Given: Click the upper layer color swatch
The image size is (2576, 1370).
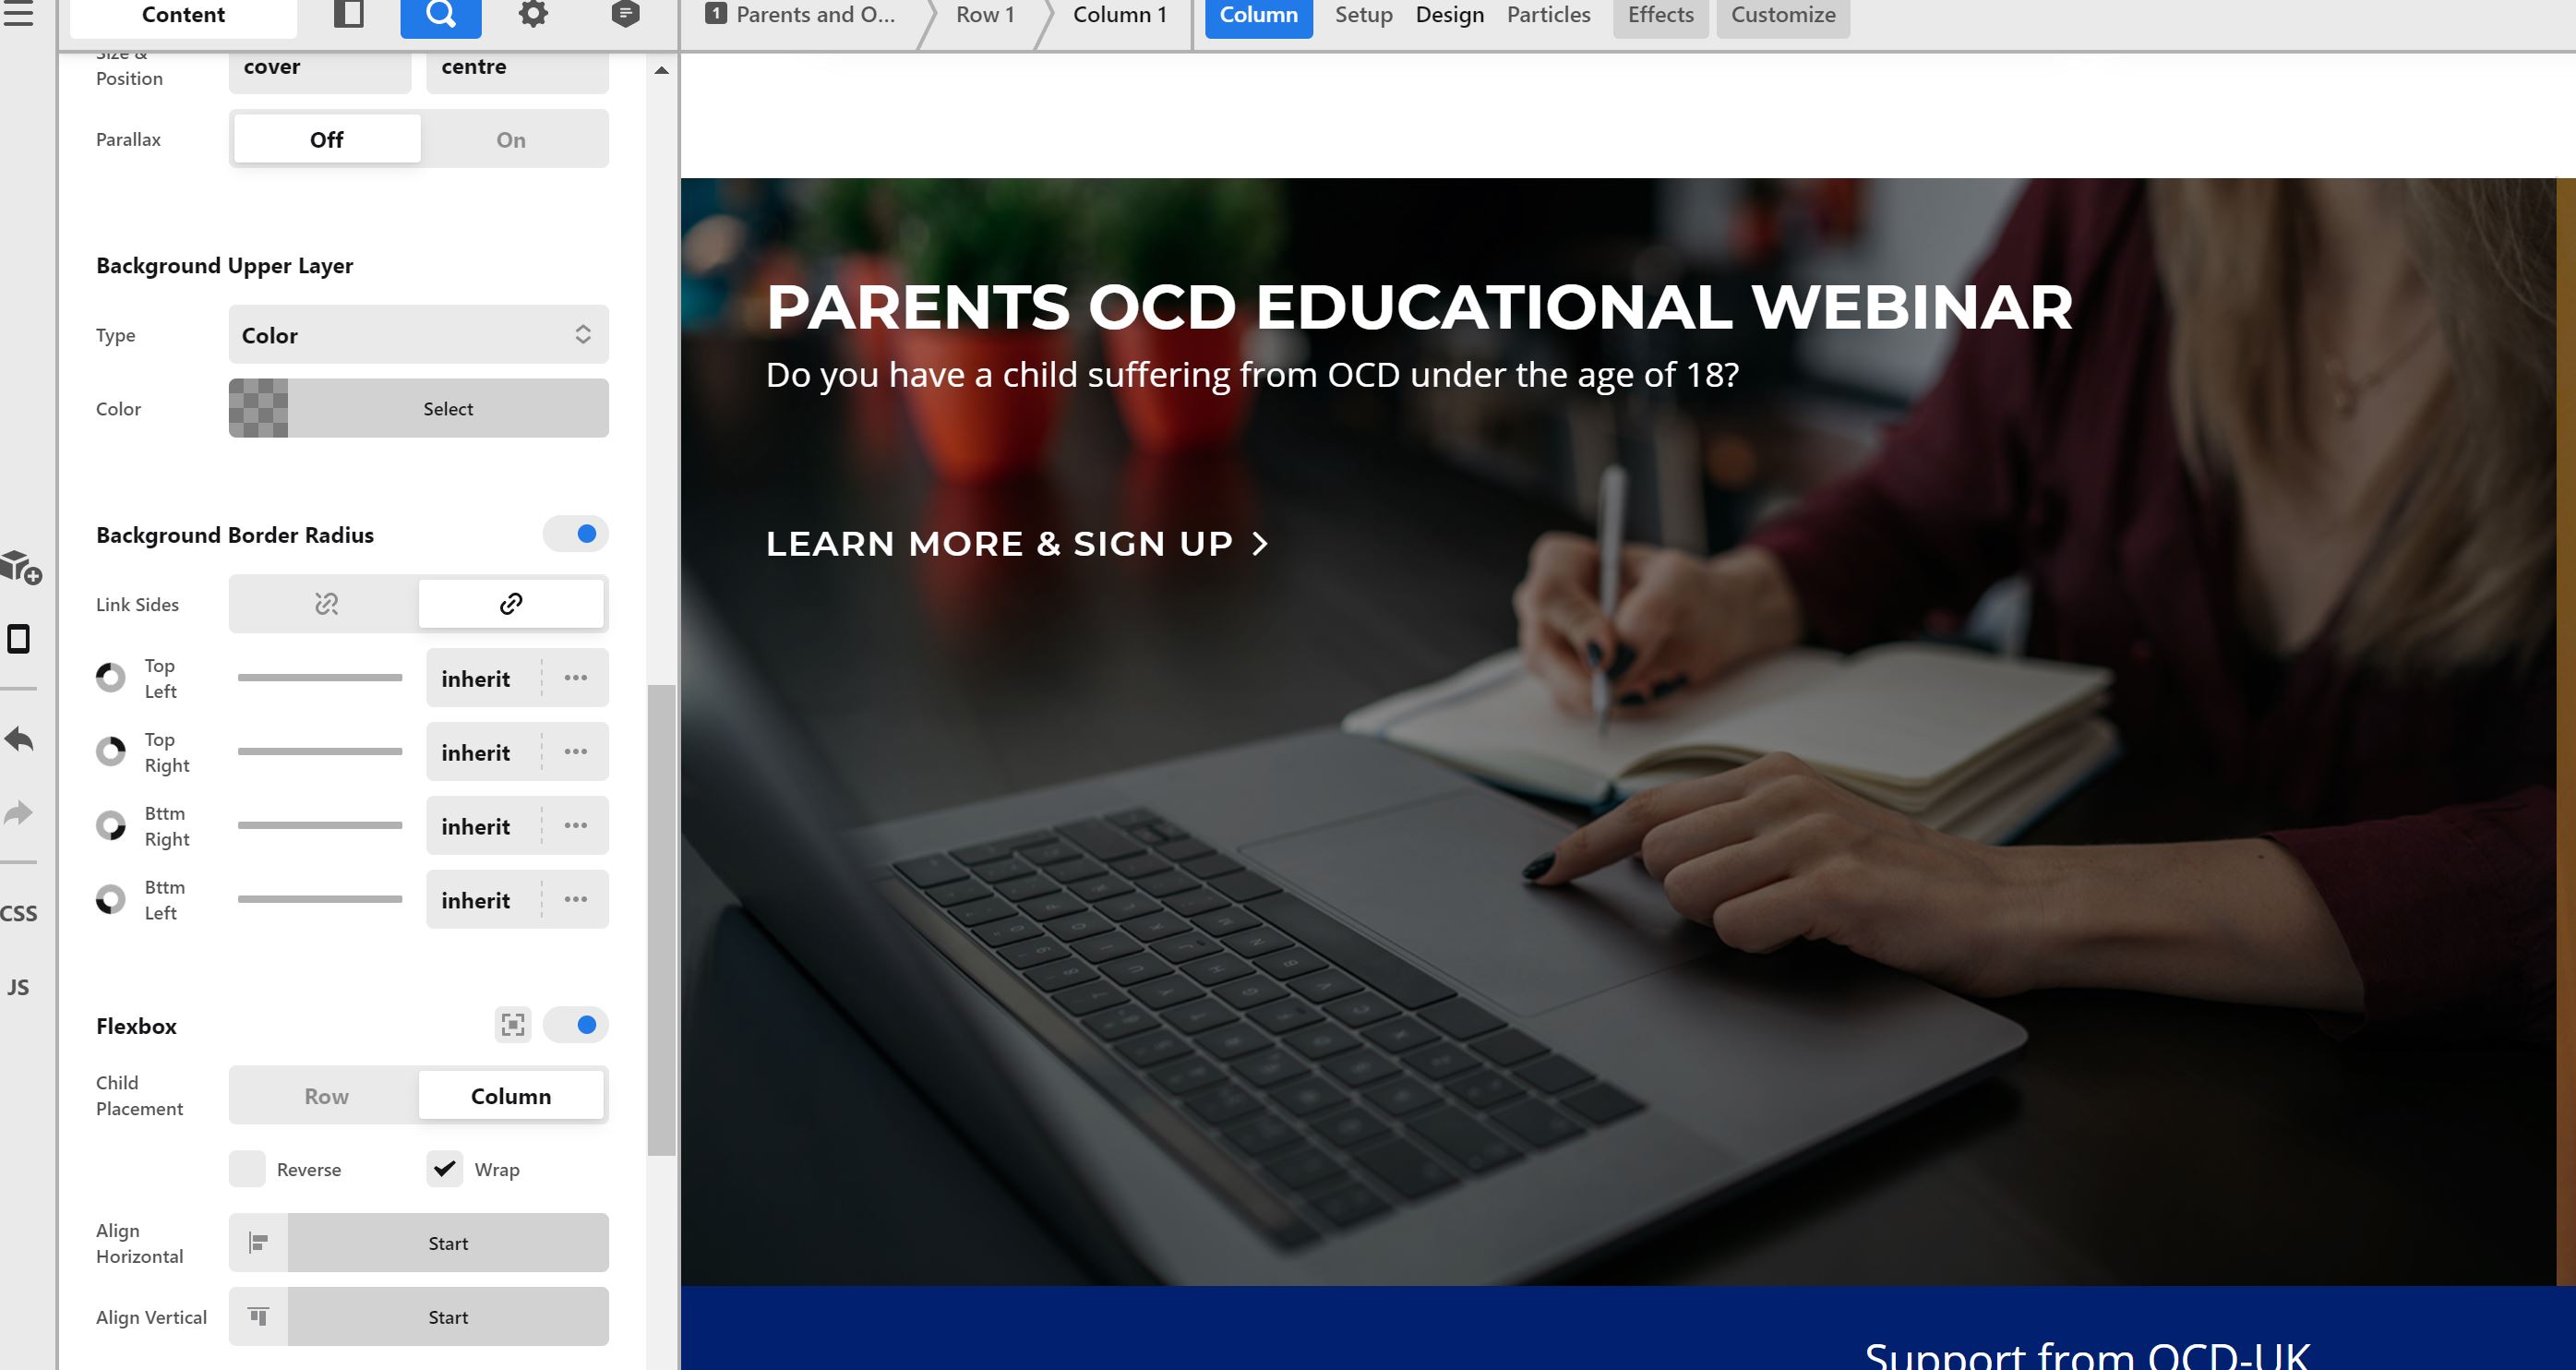Looking at the screenshot, I should click(259, 408).
